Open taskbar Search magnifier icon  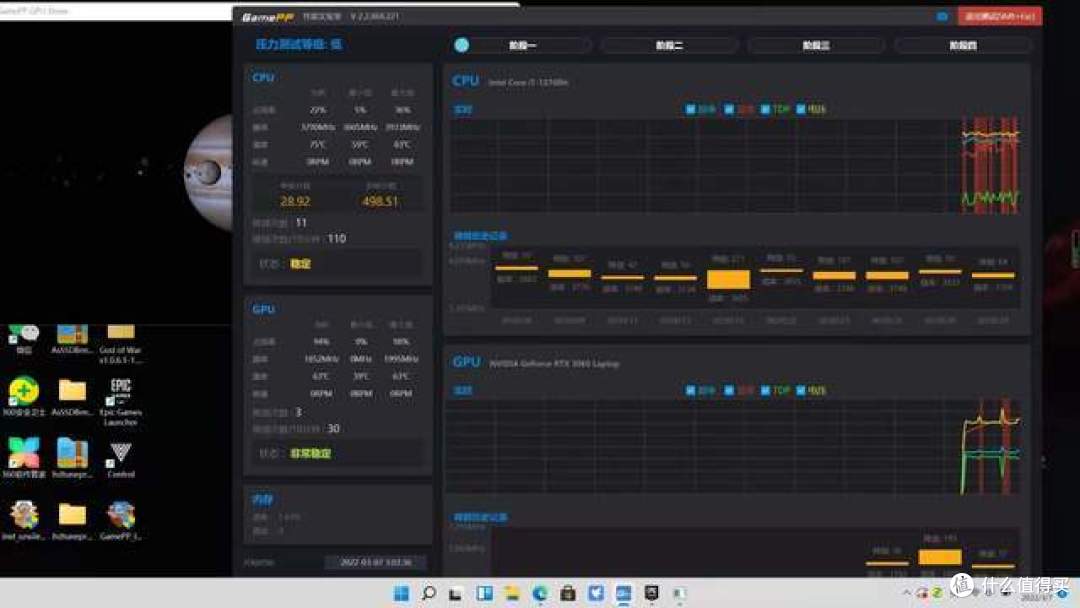(428, 594)
